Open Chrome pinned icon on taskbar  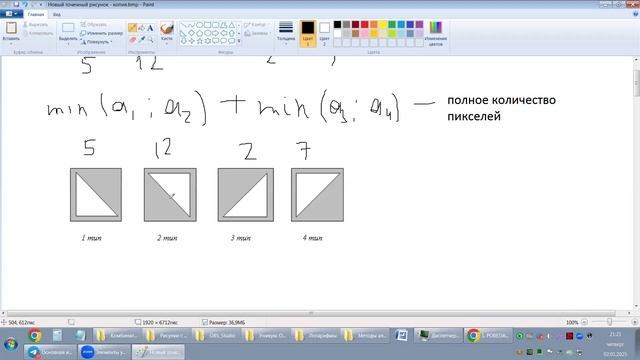pos(35,336)
